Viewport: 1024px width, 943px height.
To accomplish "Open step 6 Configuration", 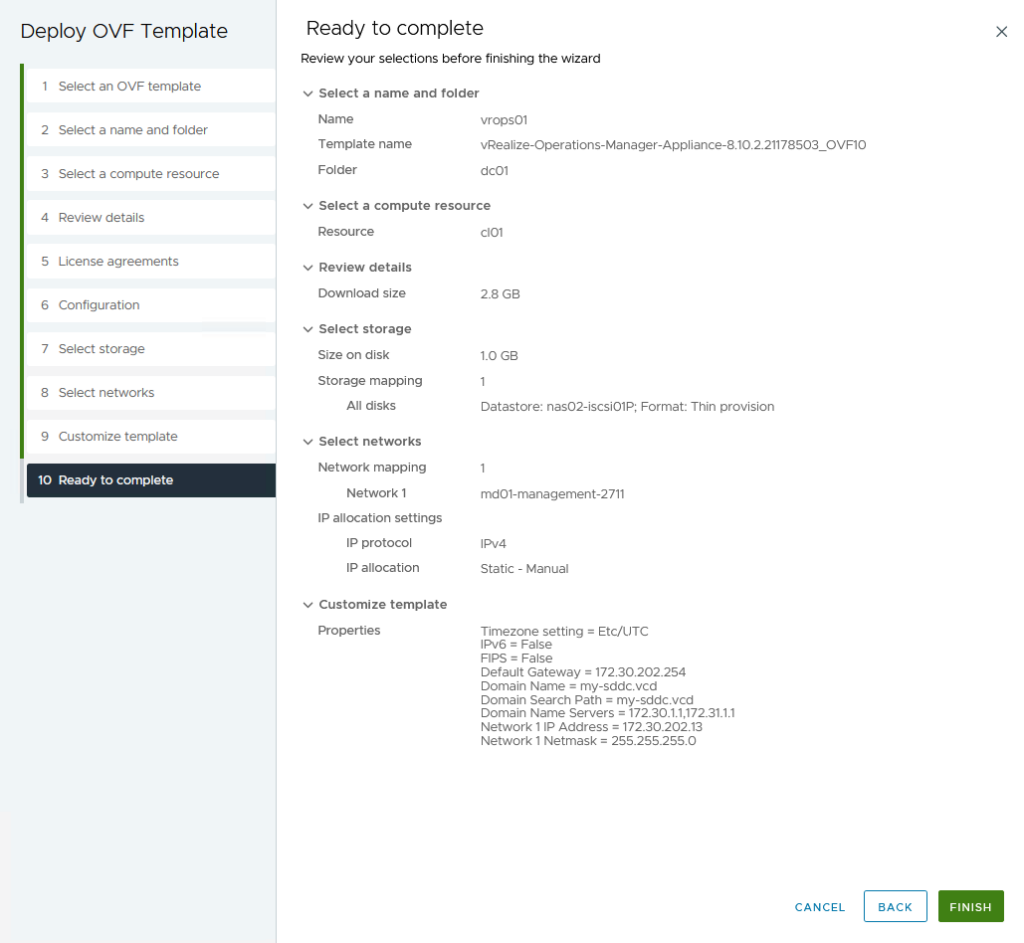I will [99, 305].
